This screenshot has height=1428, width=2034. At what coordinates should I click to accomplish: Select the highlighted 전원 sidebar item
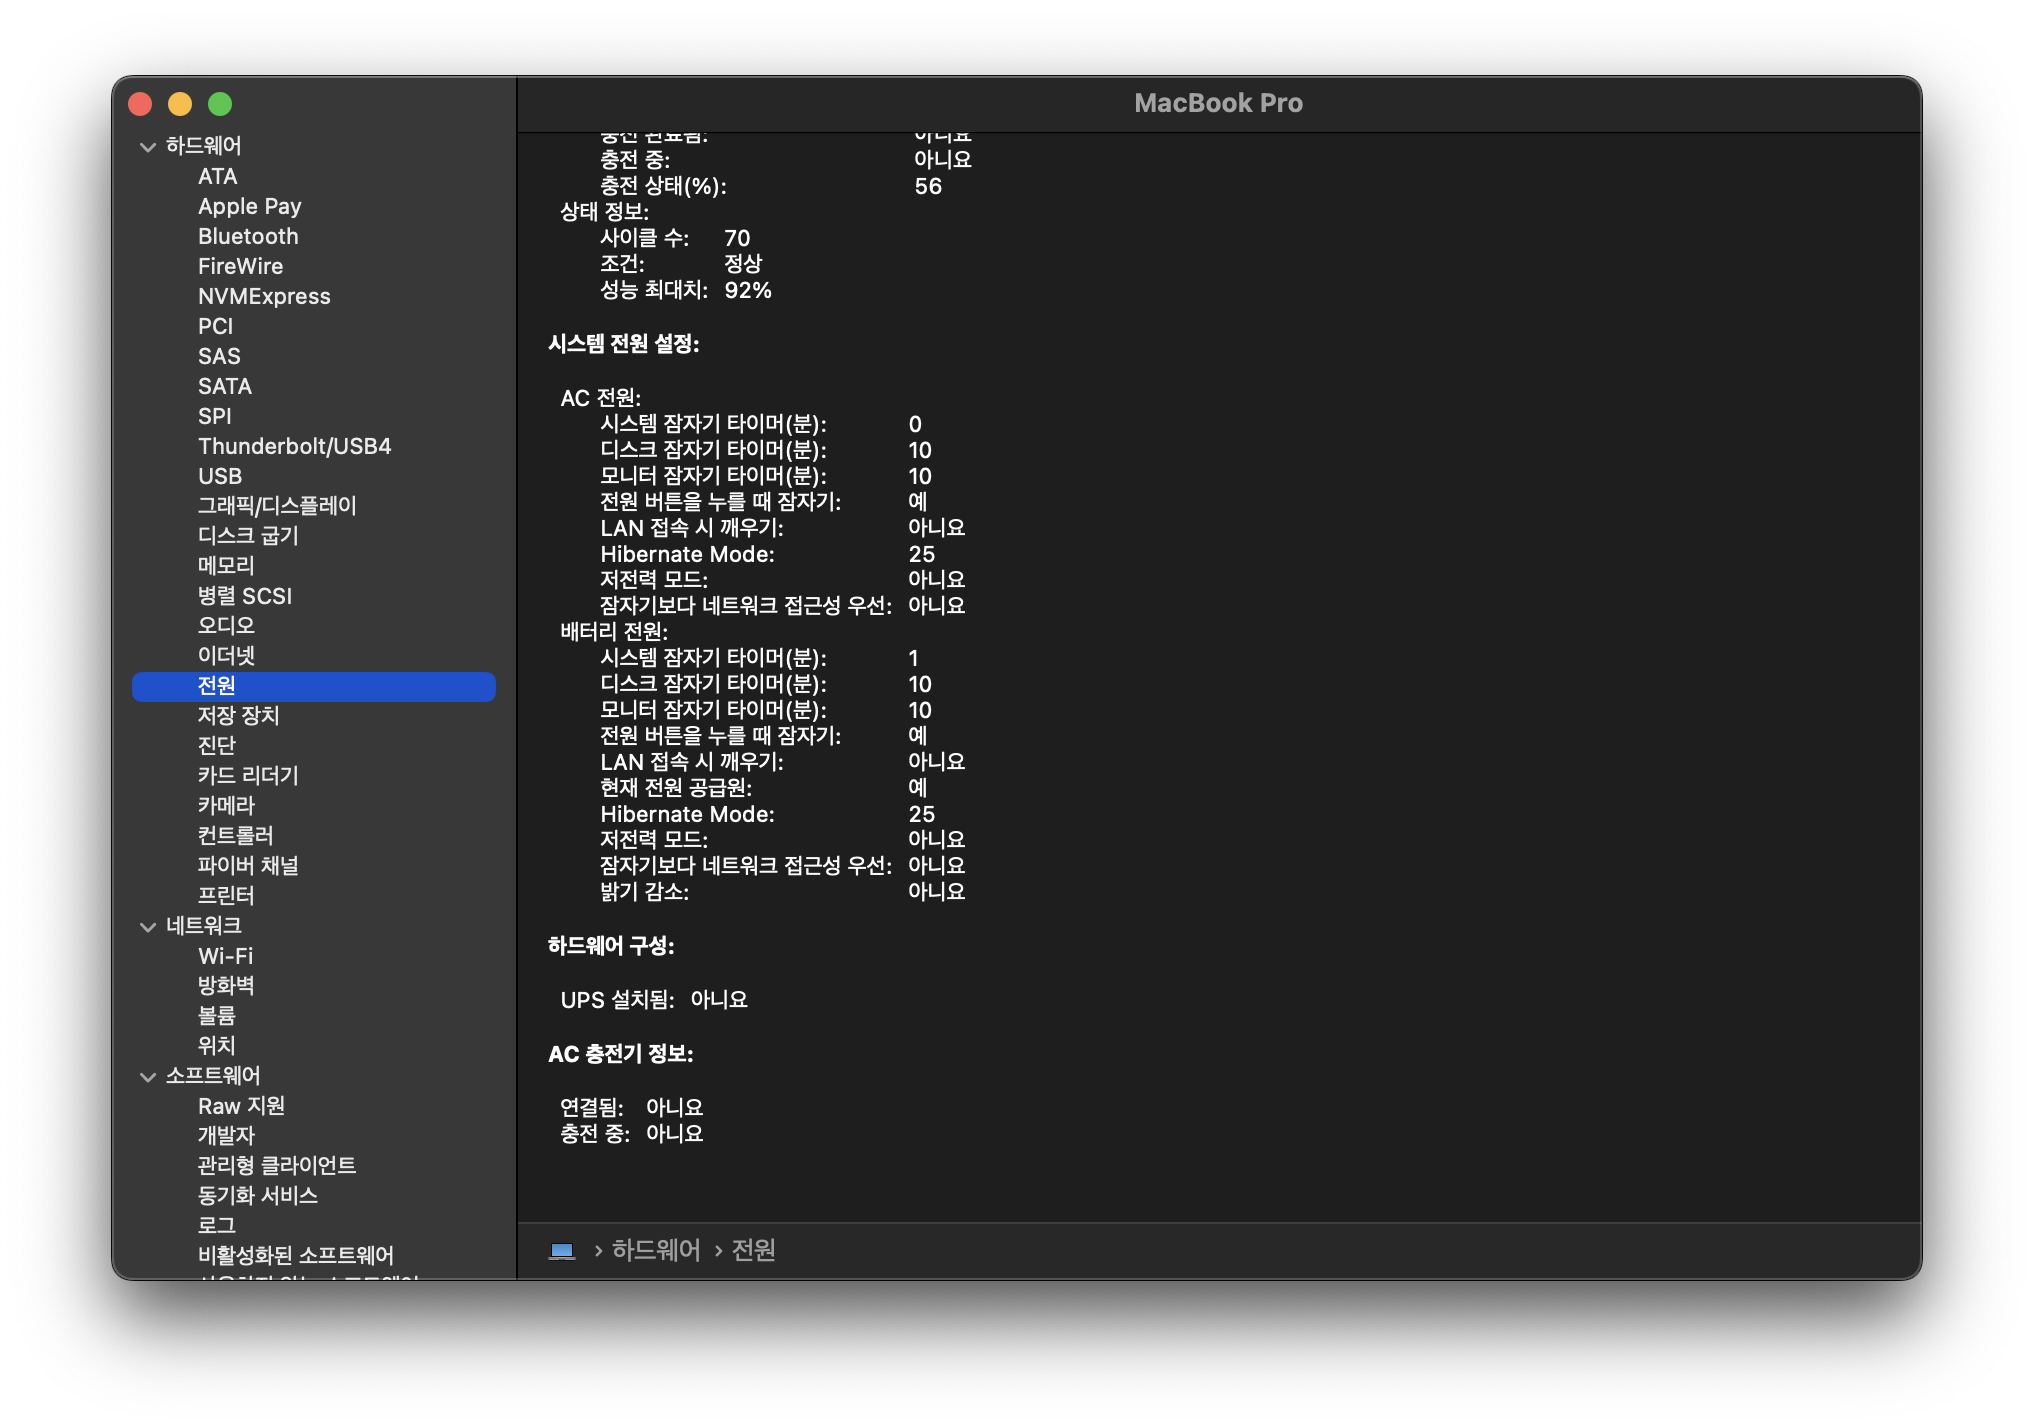coord(217,686)
